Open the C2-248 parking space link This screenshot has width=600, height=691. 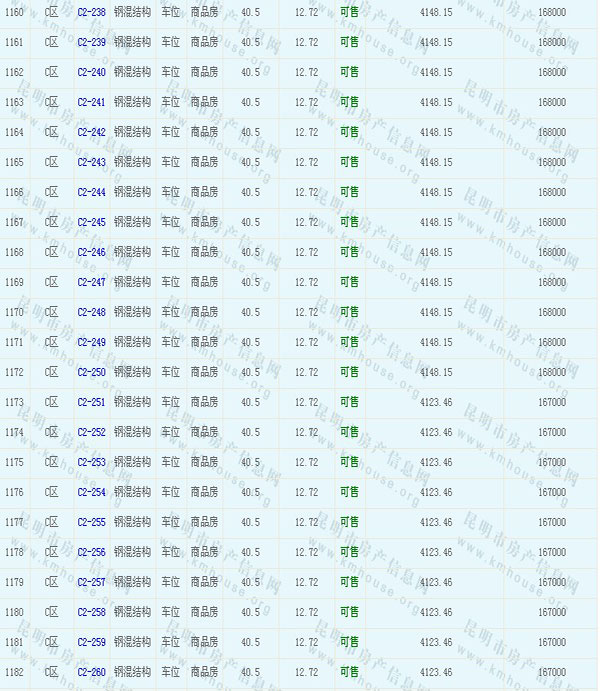(x=91, y=312)
